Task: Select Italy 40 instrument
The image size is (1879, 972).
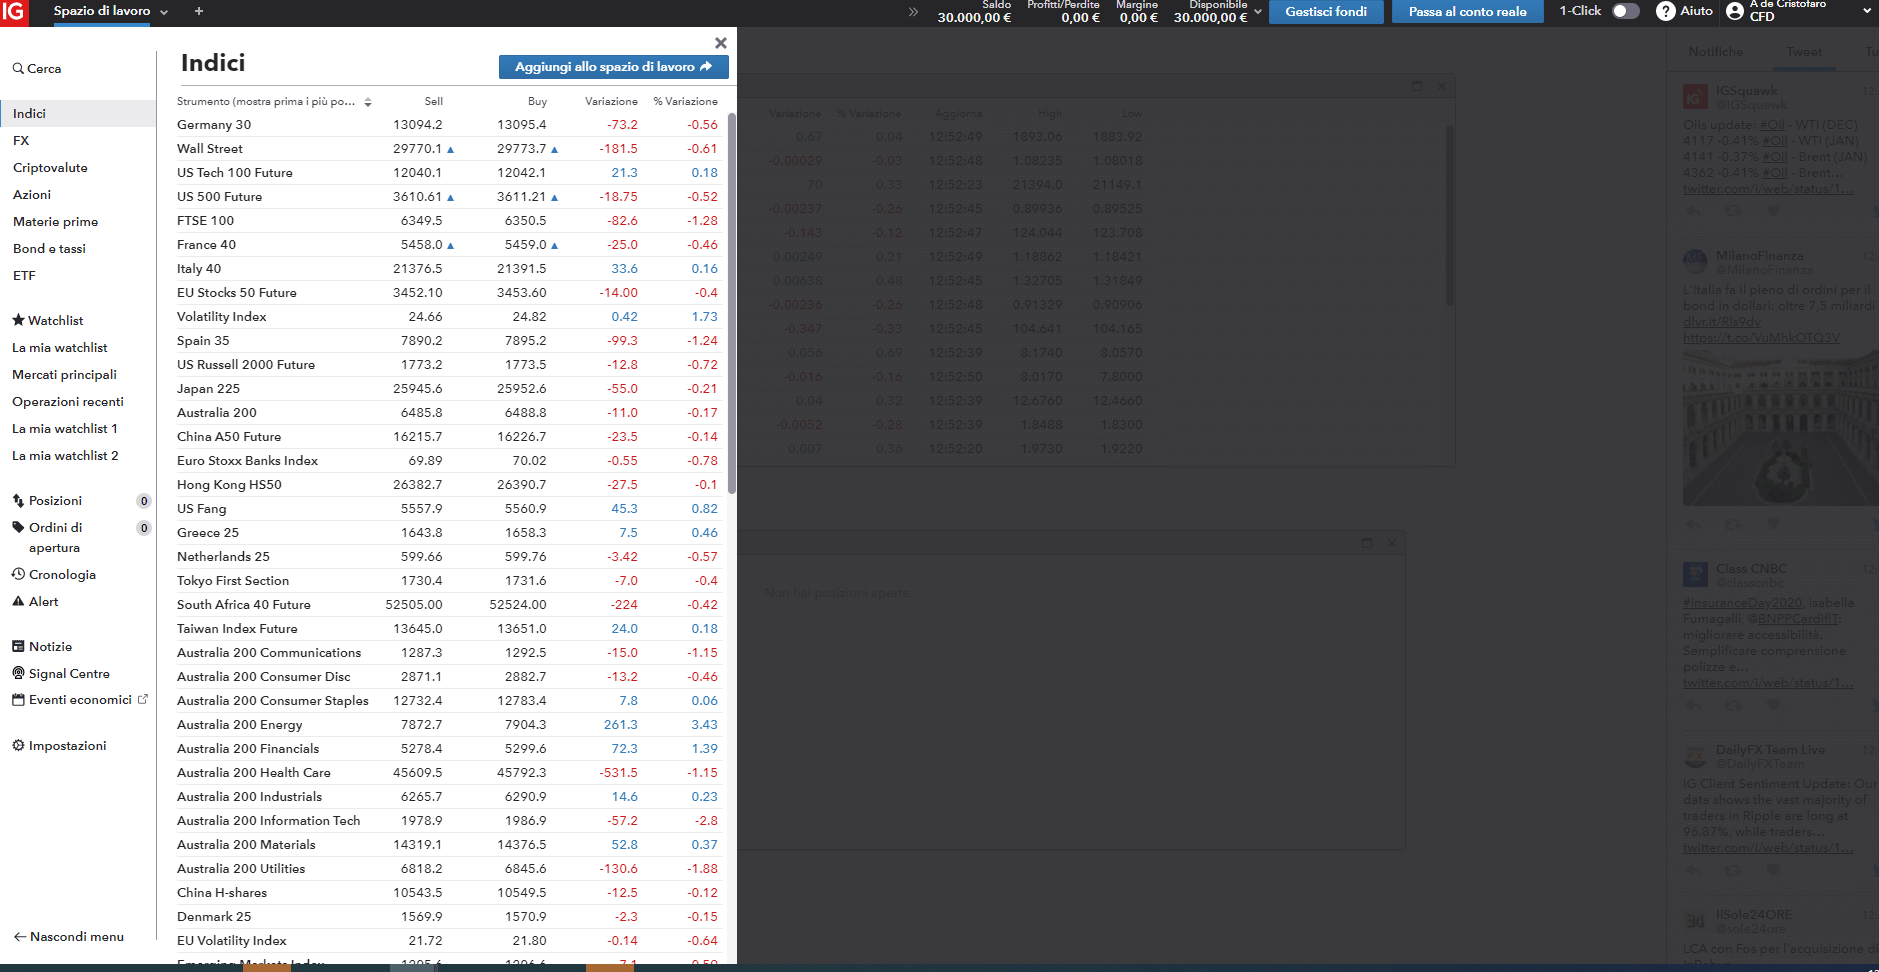Action: pos(199,269)
